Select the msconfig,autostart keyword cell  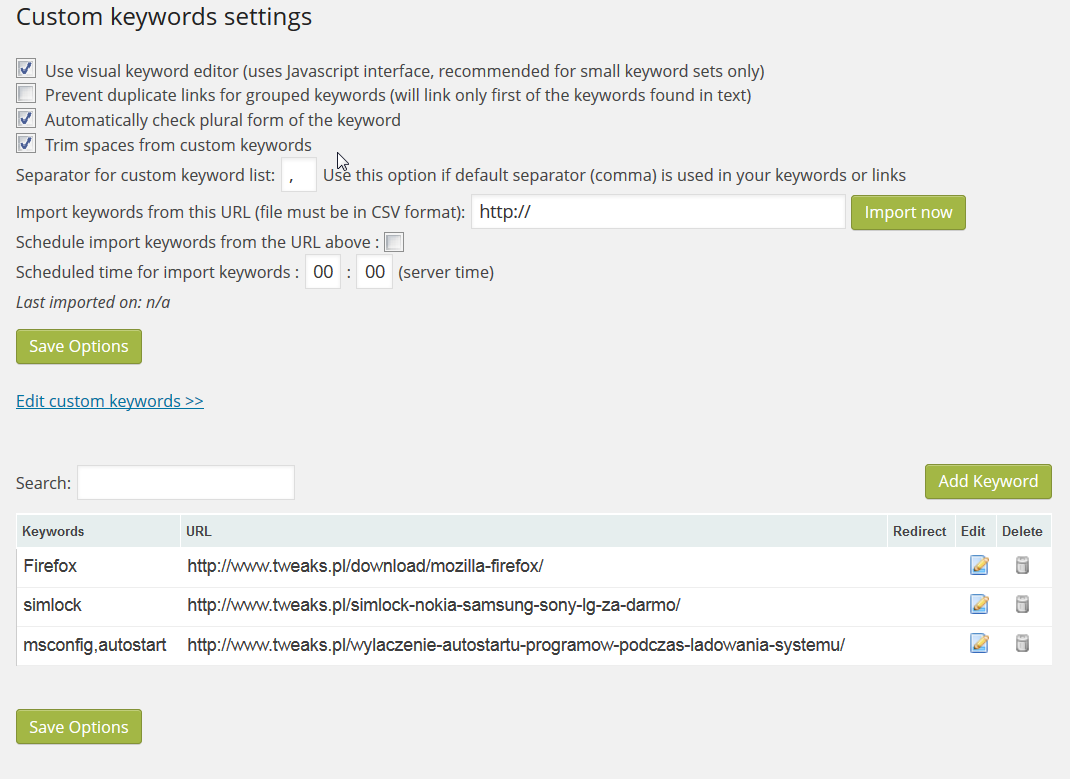99,645
